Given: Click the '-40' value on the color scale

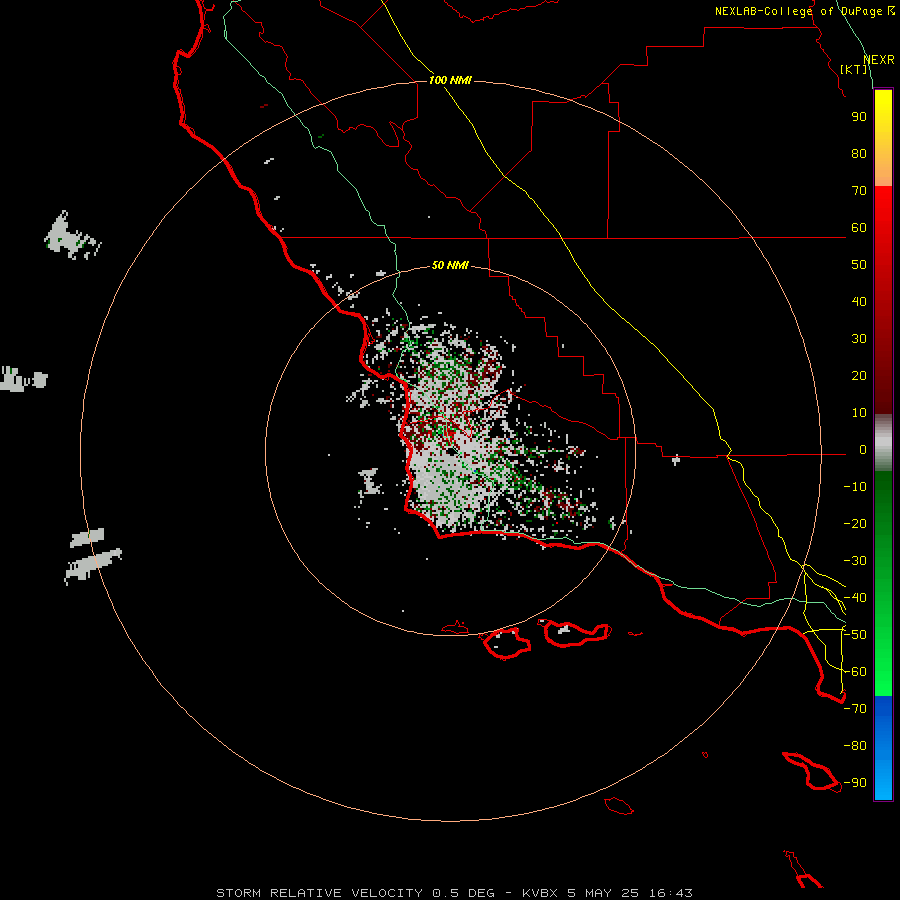Looking at the screenshot, I should (855, 598).
